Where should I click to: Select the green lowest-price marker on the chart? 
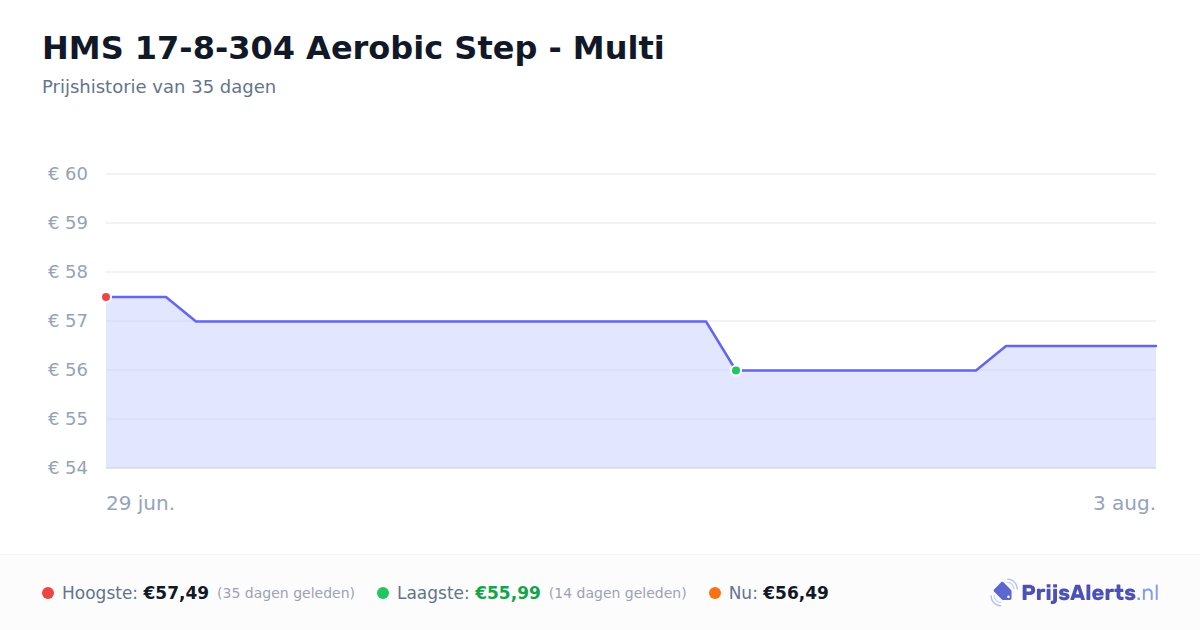(x=736, y=370)
